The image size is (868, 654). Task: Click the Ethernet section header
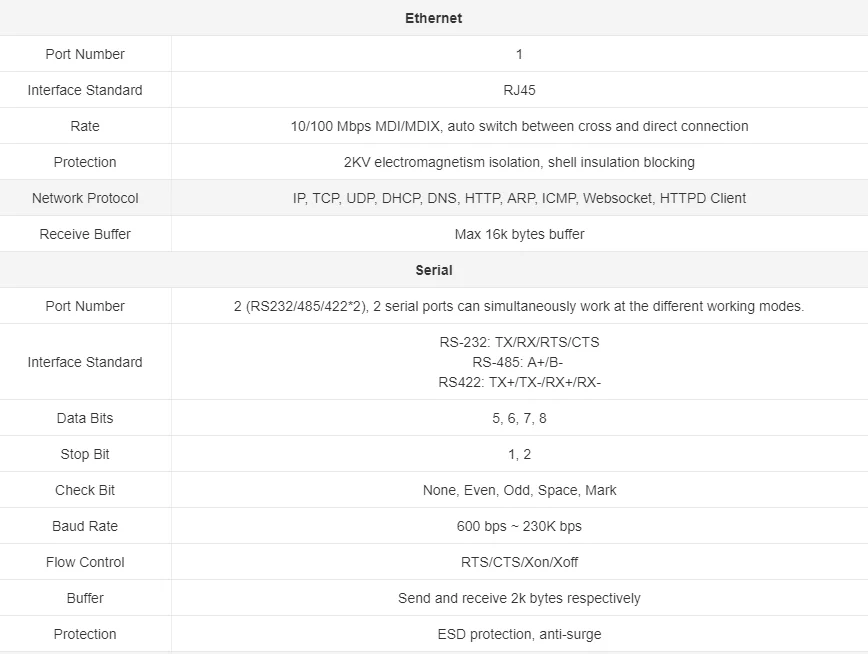coord(433,18)
